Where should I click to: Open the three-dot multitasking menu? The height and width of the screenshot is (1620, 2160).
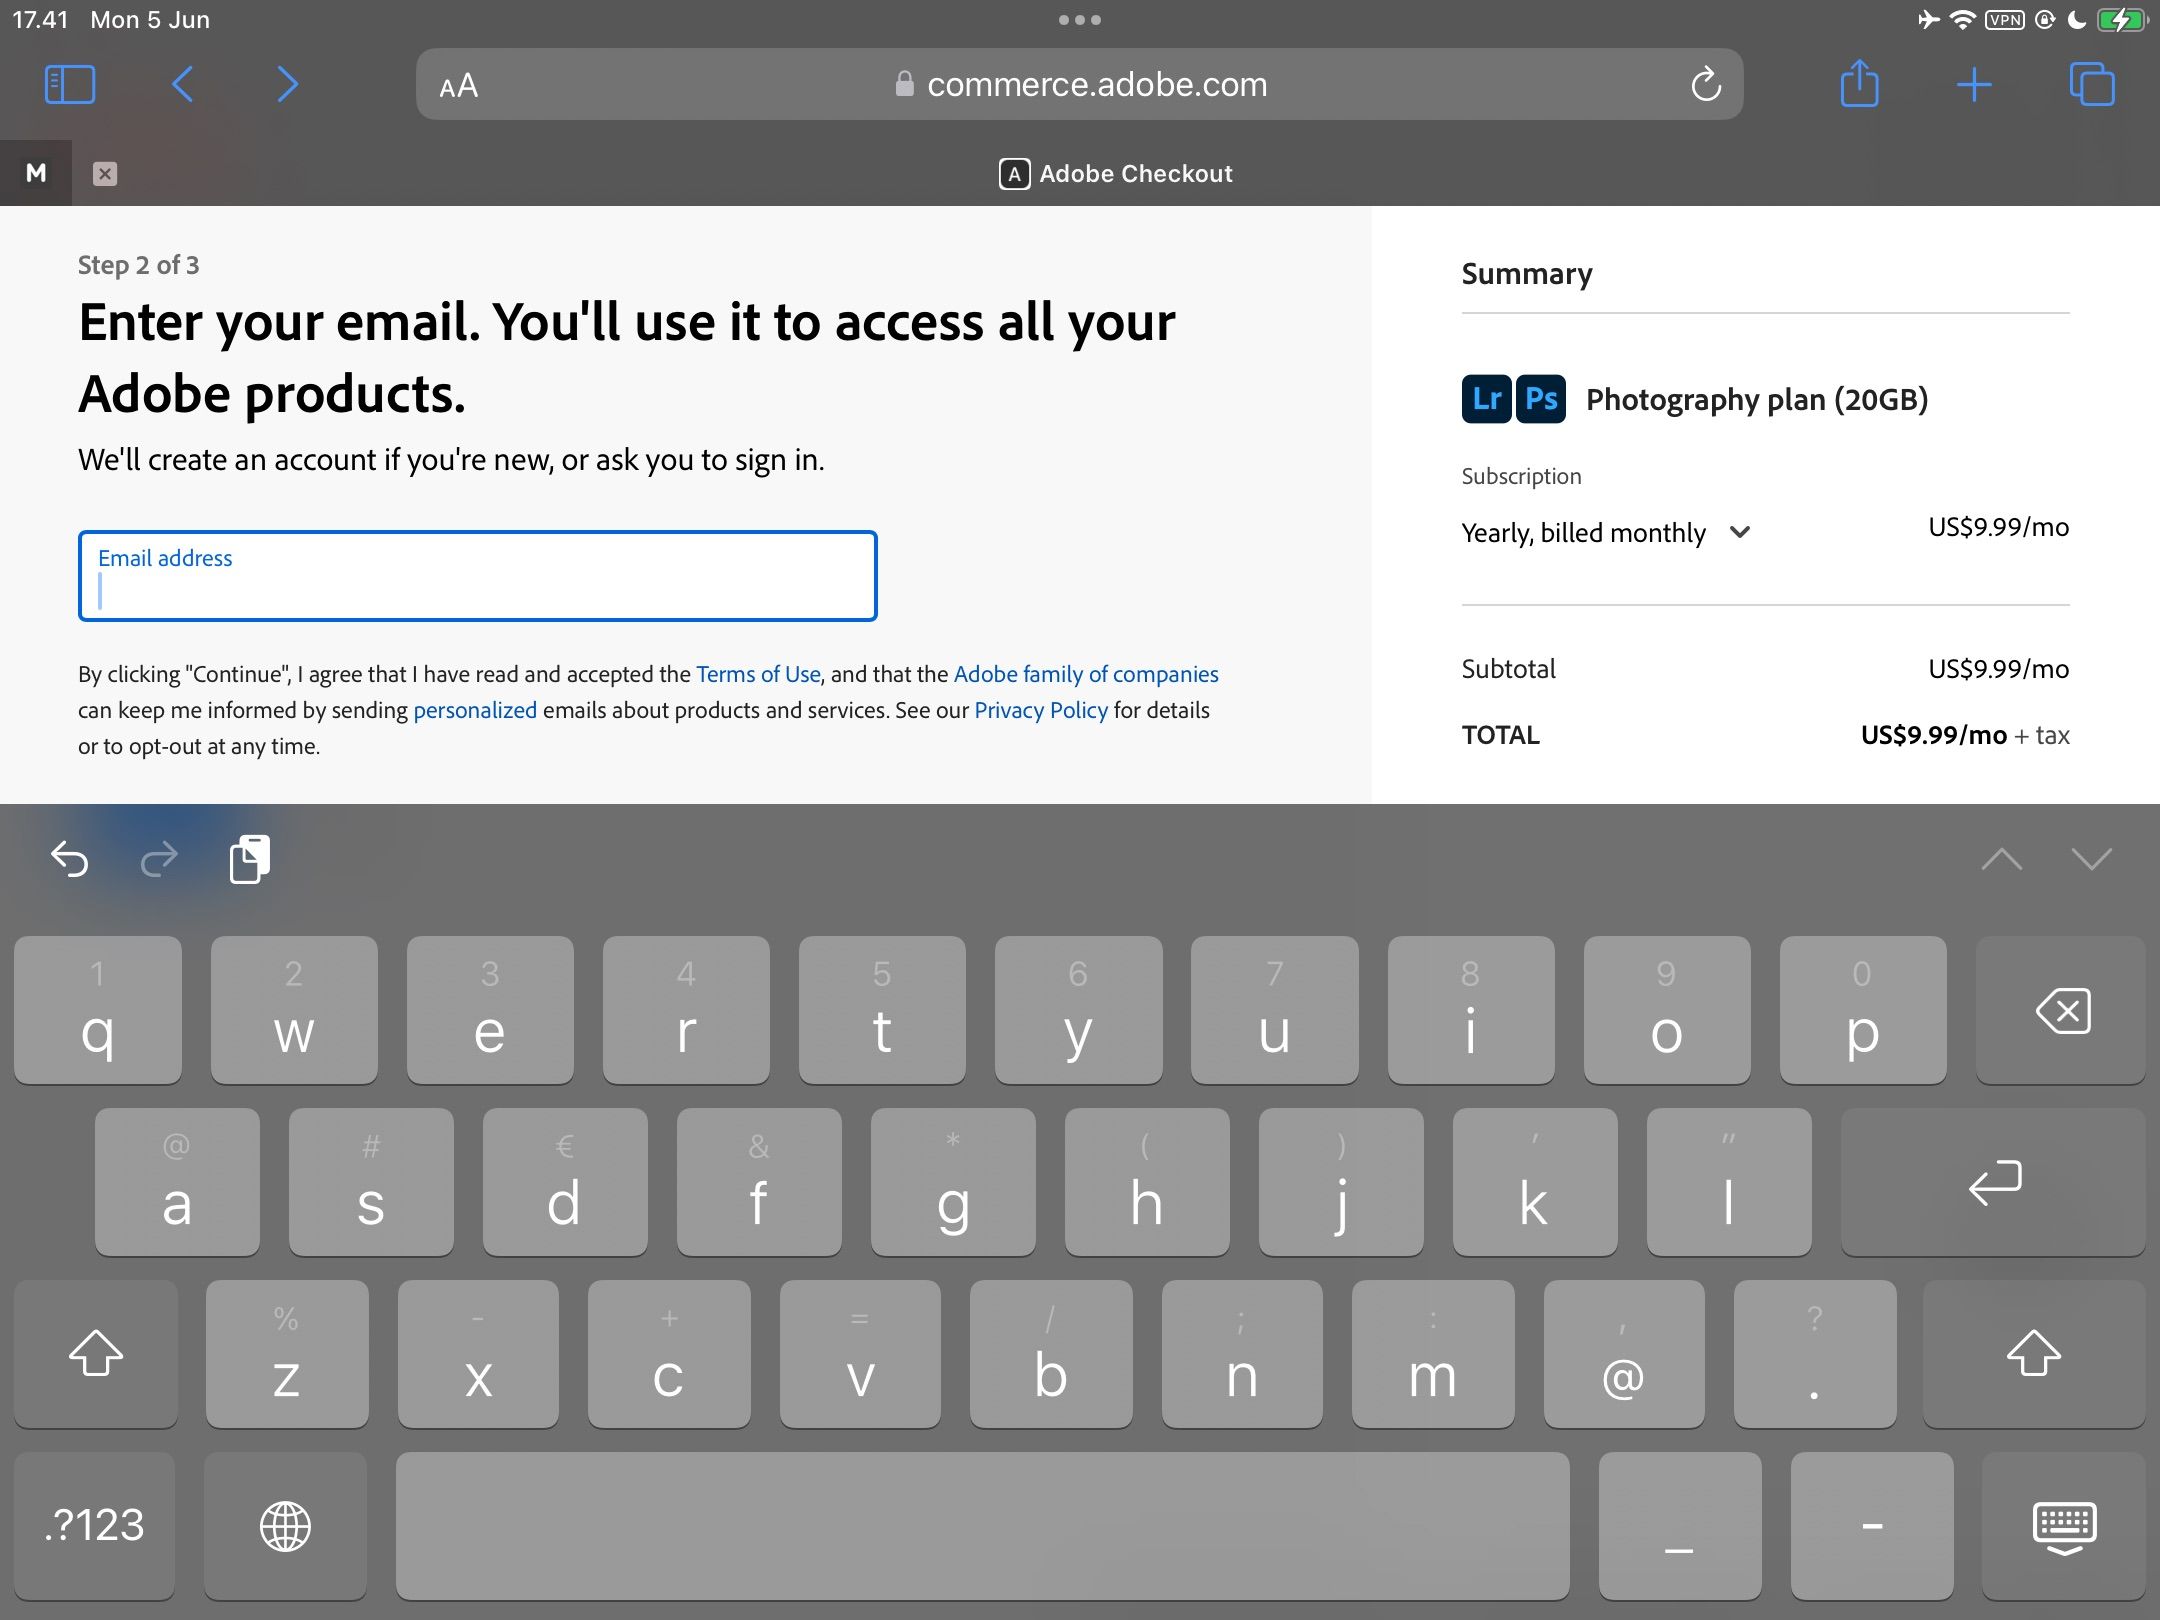(x=1080, y=20)
